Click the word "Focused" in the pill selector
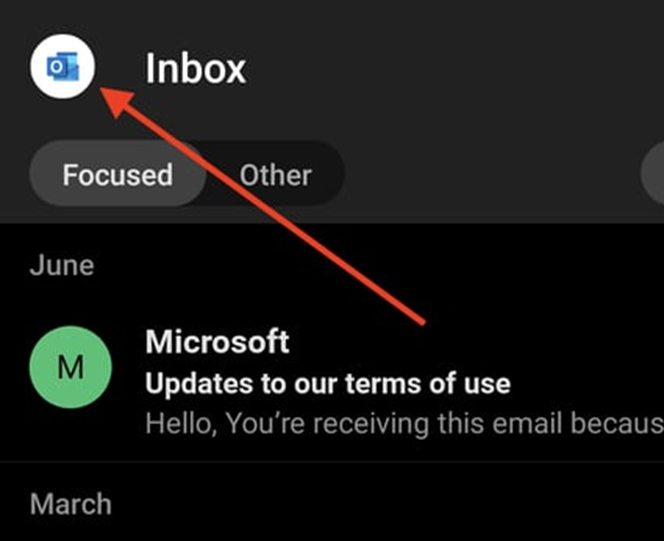 [x=118, y=174]
